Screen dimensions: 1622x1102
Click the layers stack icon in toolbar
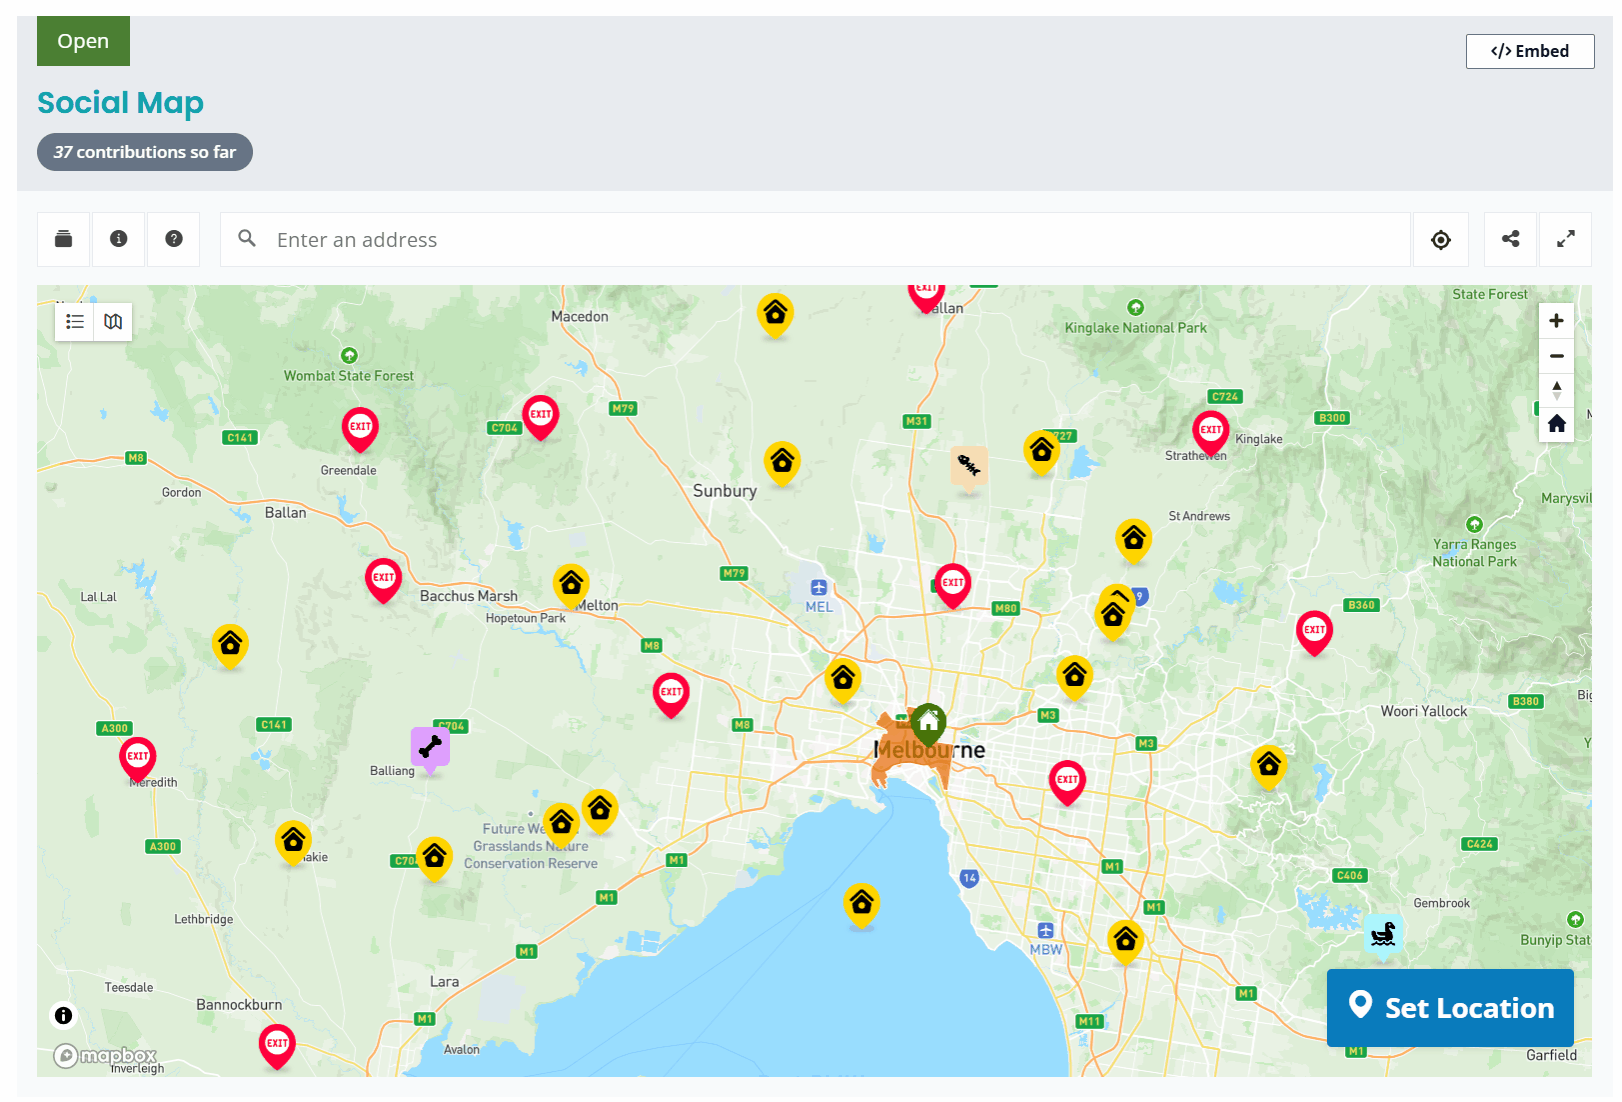click(64, 239)
